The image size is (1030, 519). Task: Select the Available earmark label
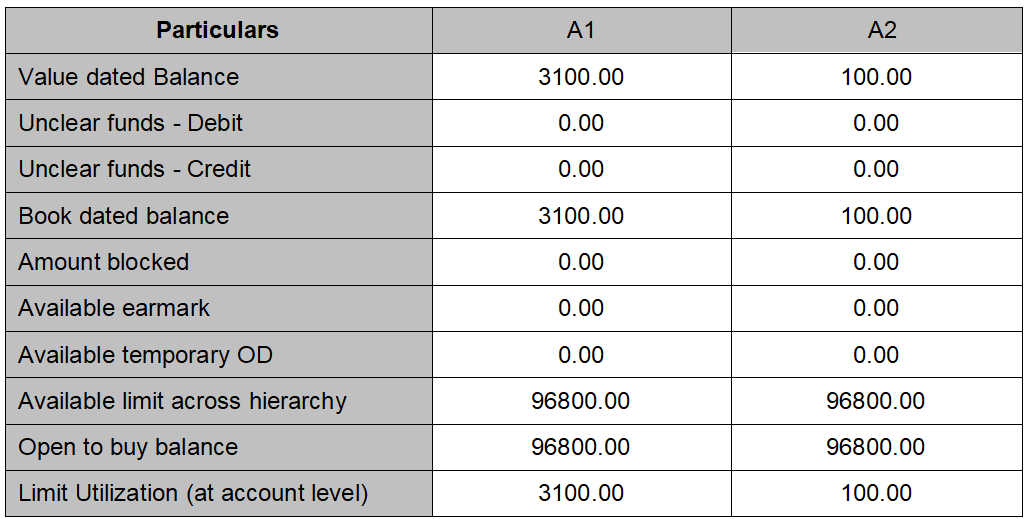point(114,308)
